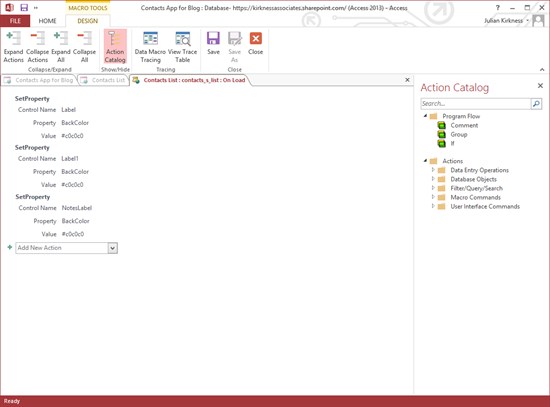
Task: Switch to the Contacts List document tab
Action: (103, 80)
